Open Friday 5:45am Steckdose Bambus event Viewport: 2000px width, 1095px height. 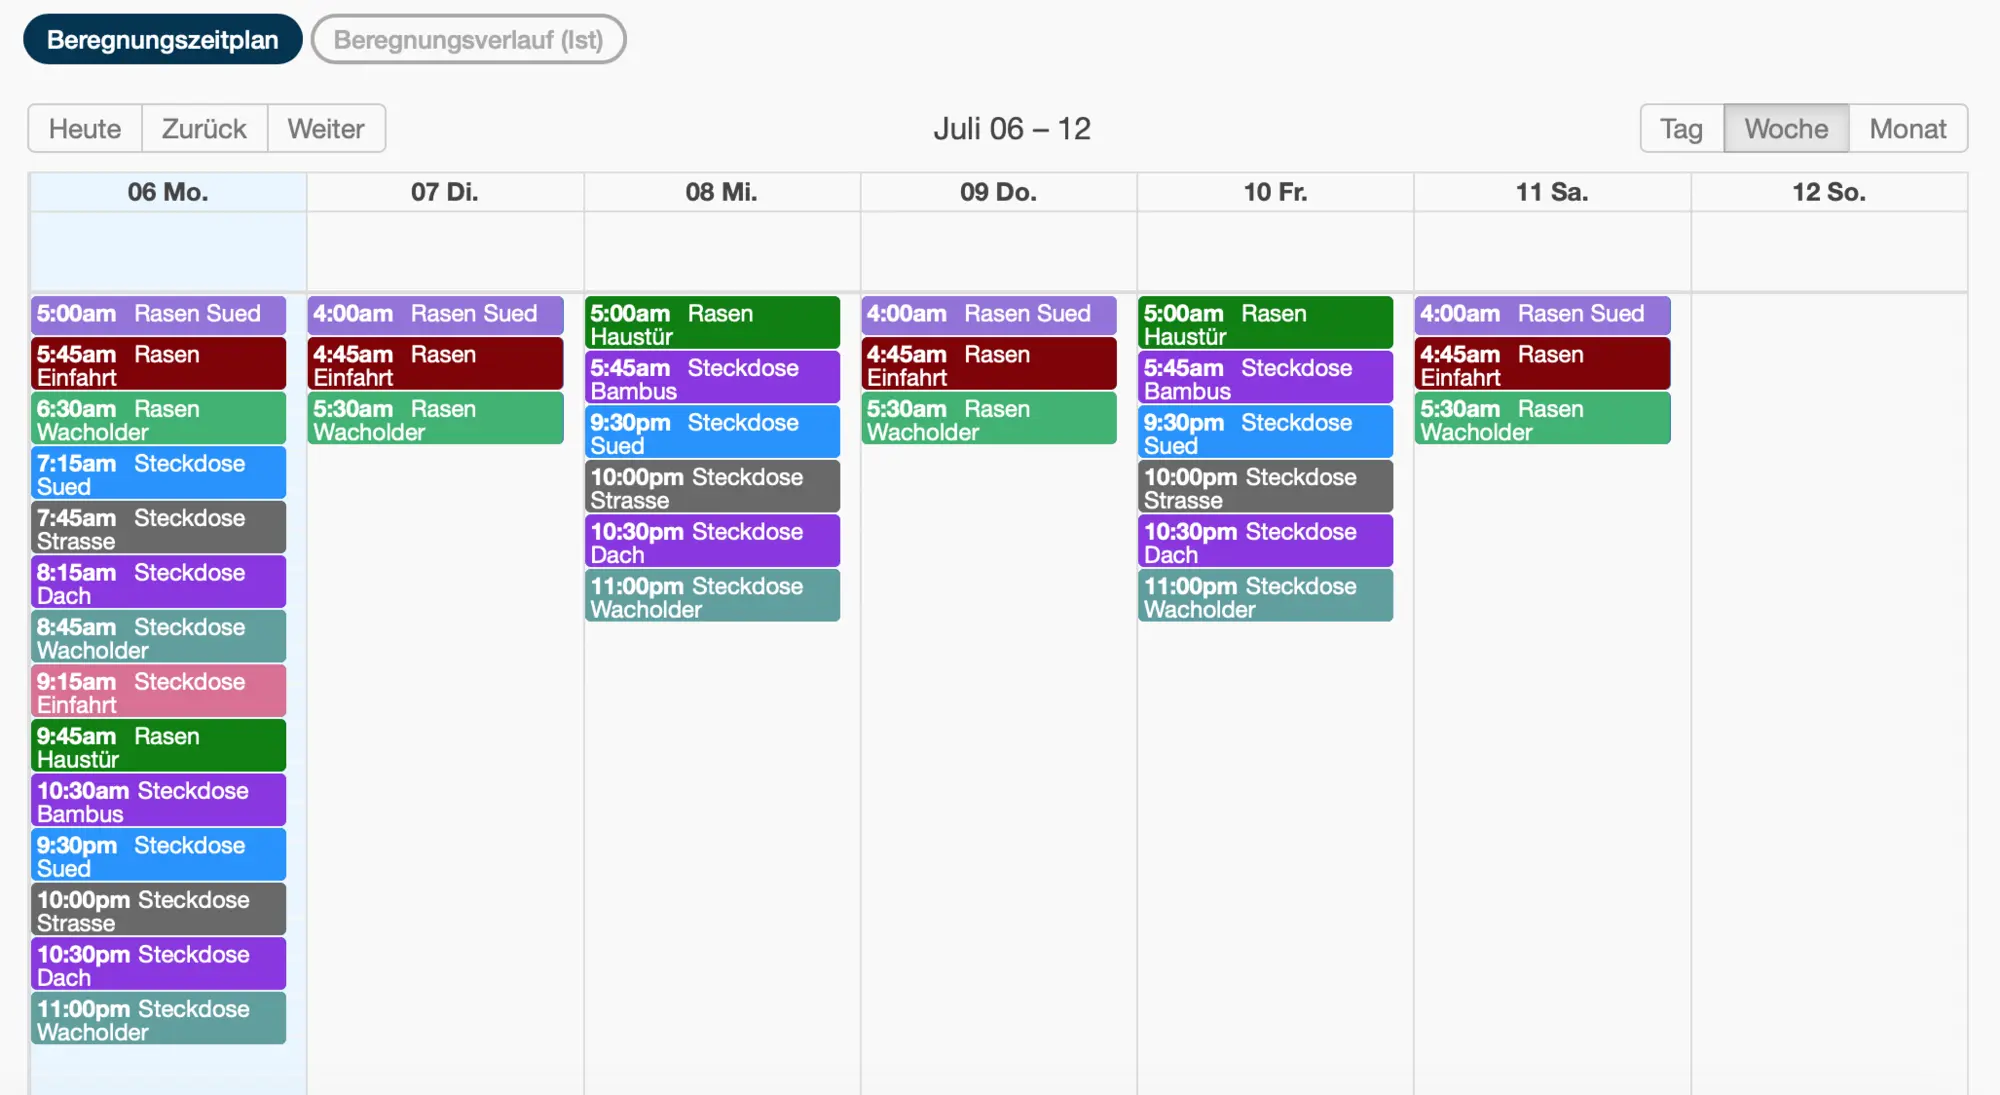[1265, 379]
